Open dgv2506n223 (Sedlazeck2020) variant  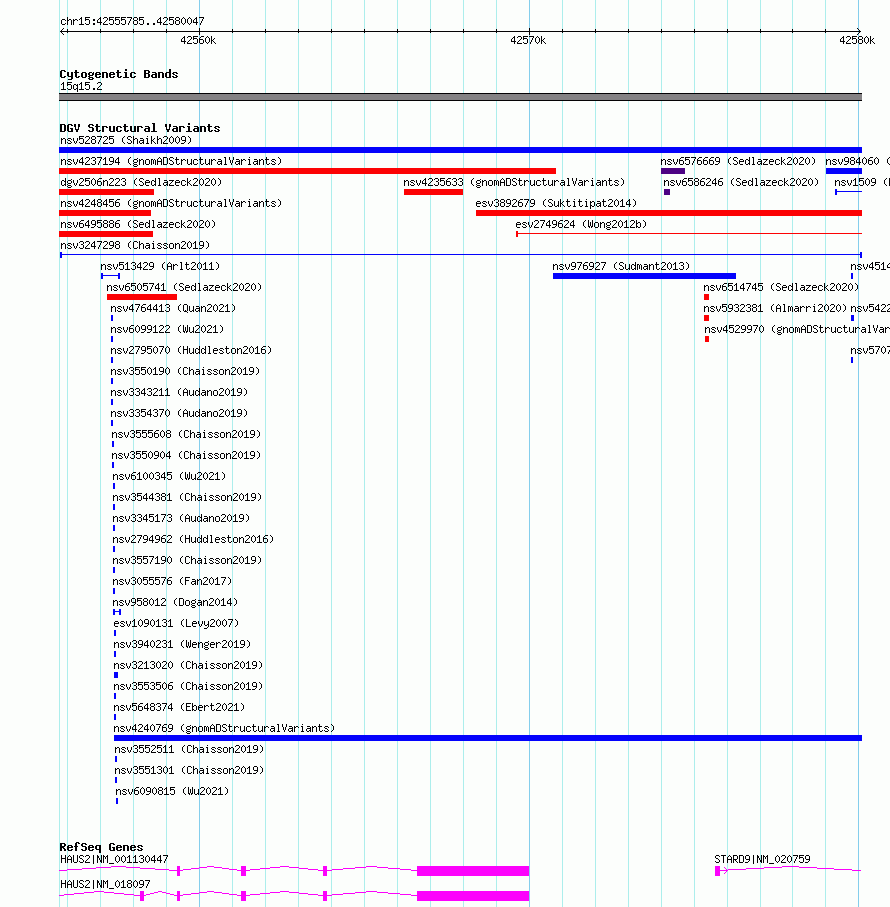[x=141, y=182]
